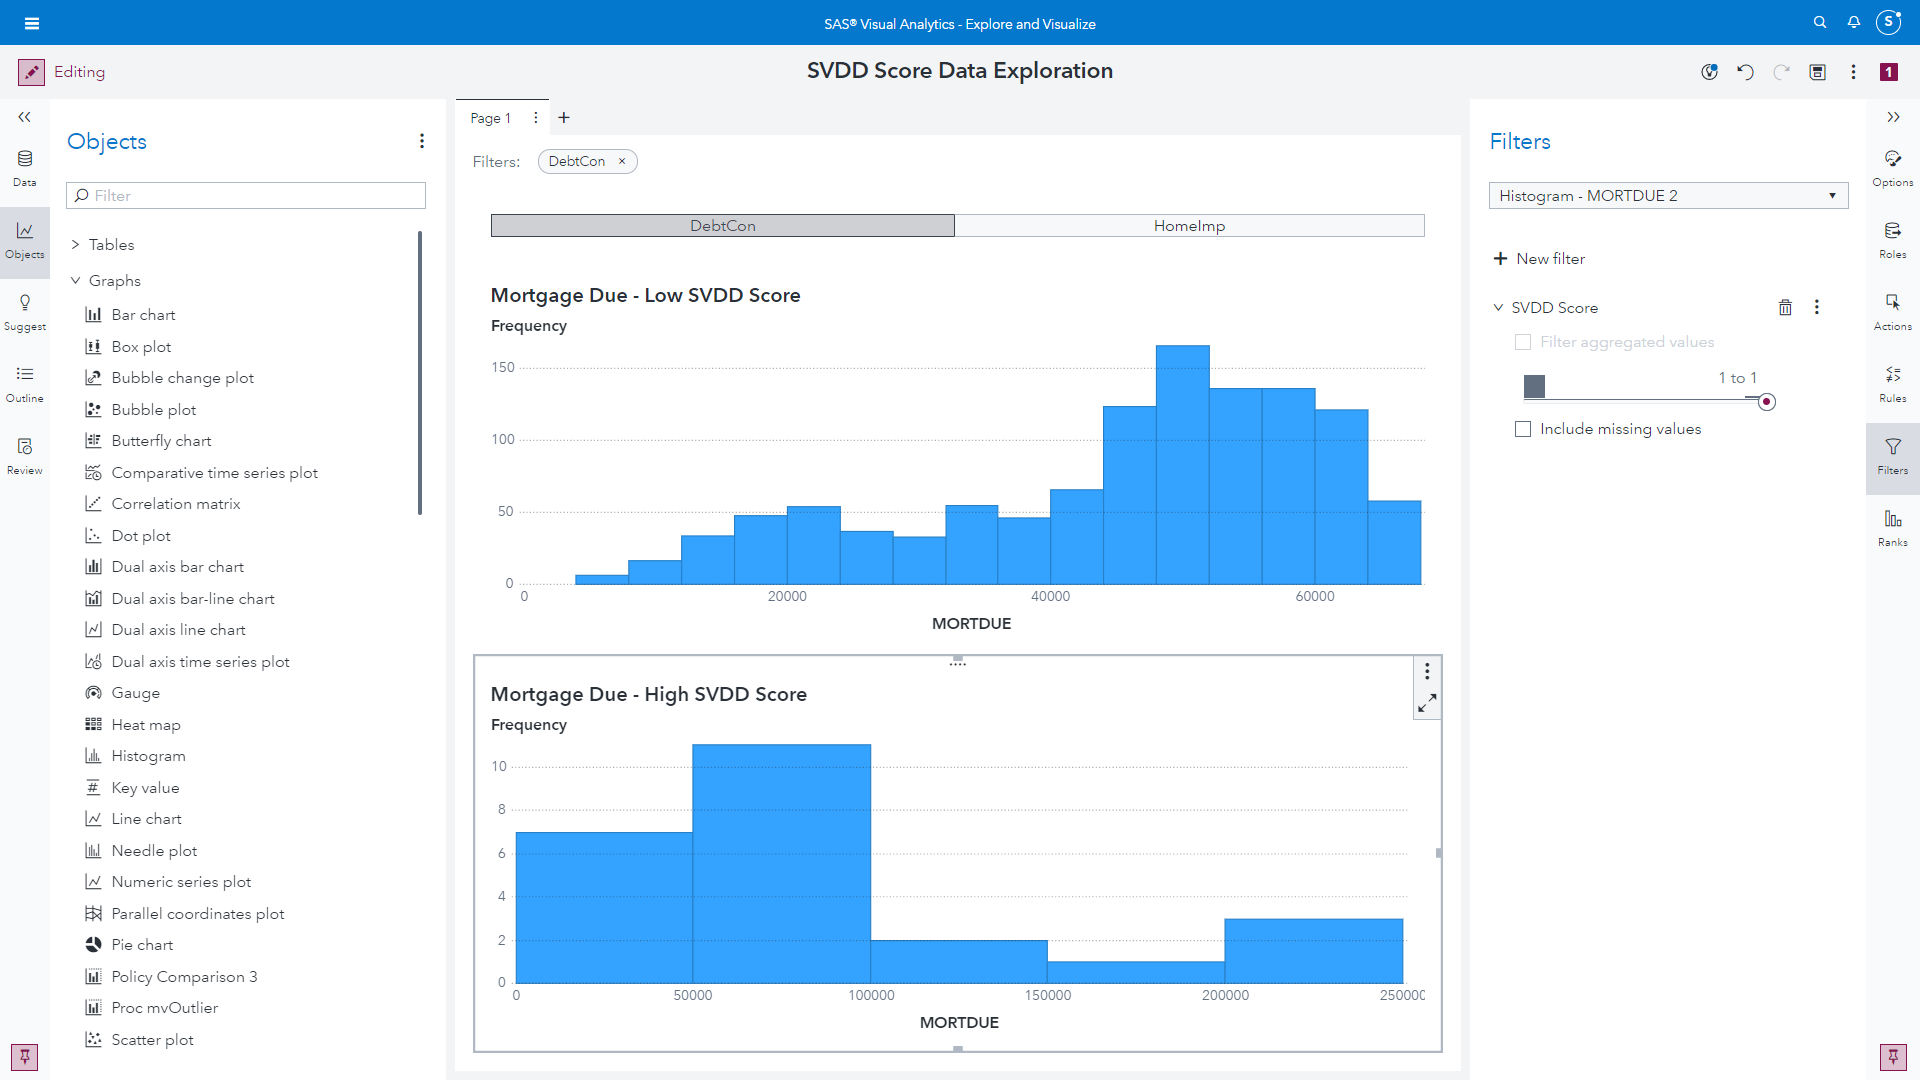The width and height of the screenshot is (1920, 1080).
Task: Click the Undo arrow icon
Action: pyautogui.click(x=1745, y=72)
